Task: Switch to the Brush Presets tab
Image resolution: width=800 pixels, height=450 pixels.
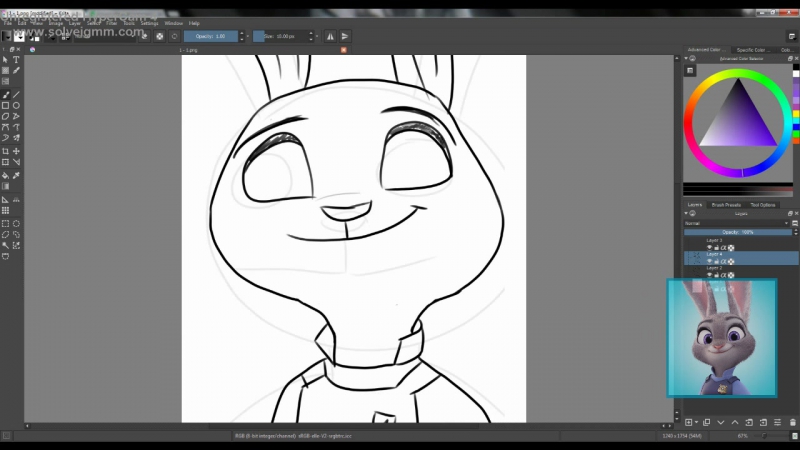Action: (x=726, y=205)
